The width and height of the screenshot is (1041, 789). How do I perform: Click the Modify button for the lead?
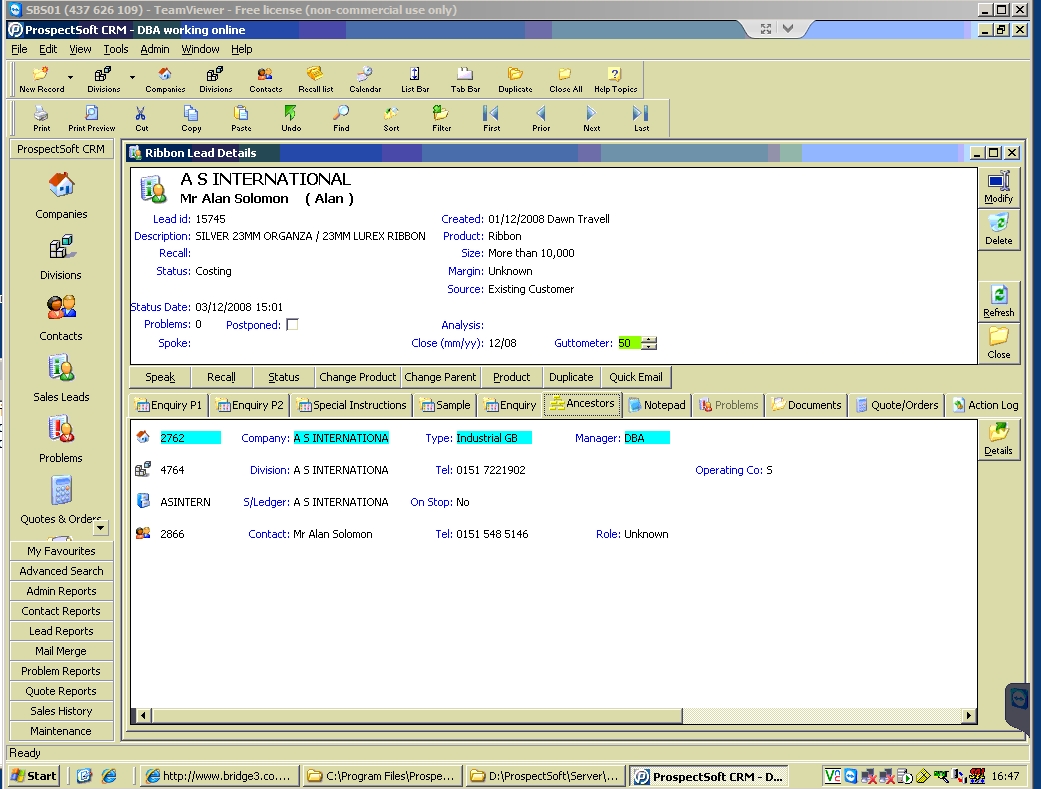999,187
